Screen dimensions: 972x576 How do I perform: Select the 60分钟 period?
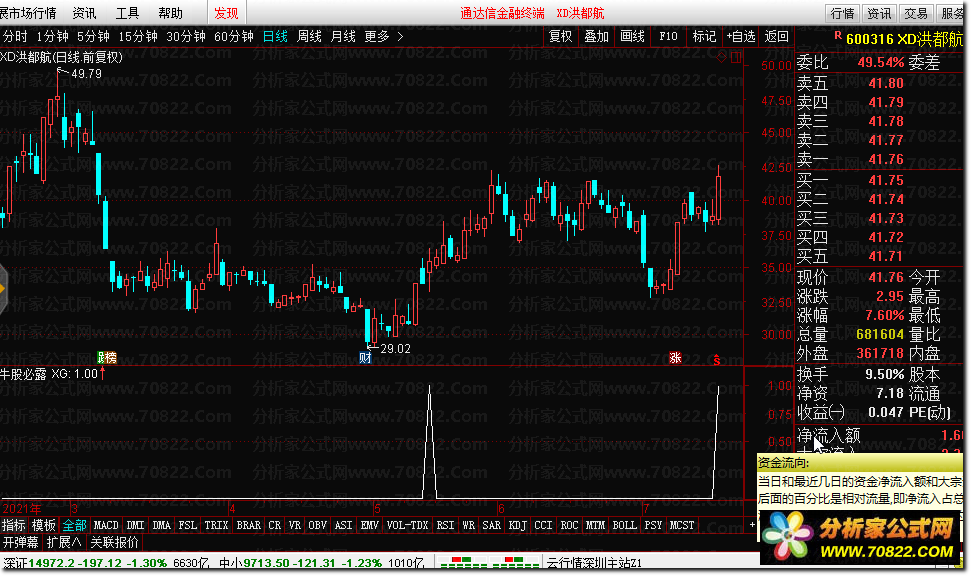click(x=234, y=37)
